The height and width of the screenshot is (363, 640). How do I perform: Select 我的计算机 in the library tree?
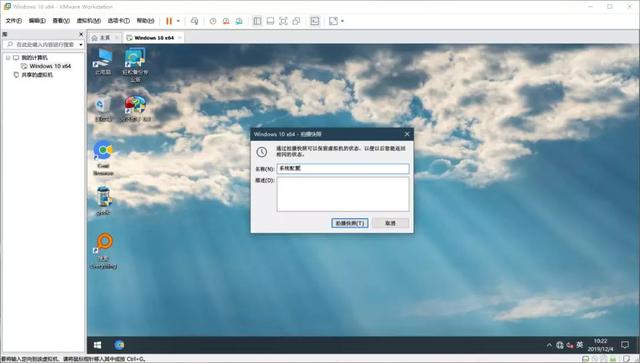tap(34, 58)
